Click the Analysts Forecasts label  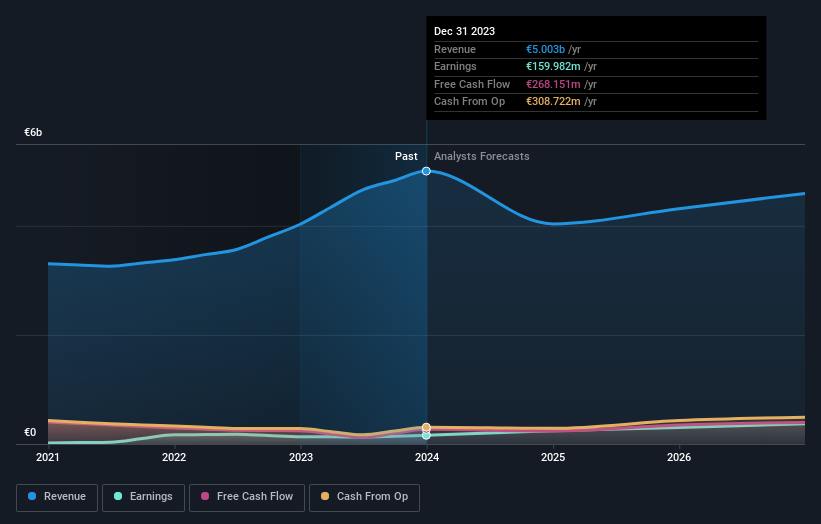tap(482, 156)
